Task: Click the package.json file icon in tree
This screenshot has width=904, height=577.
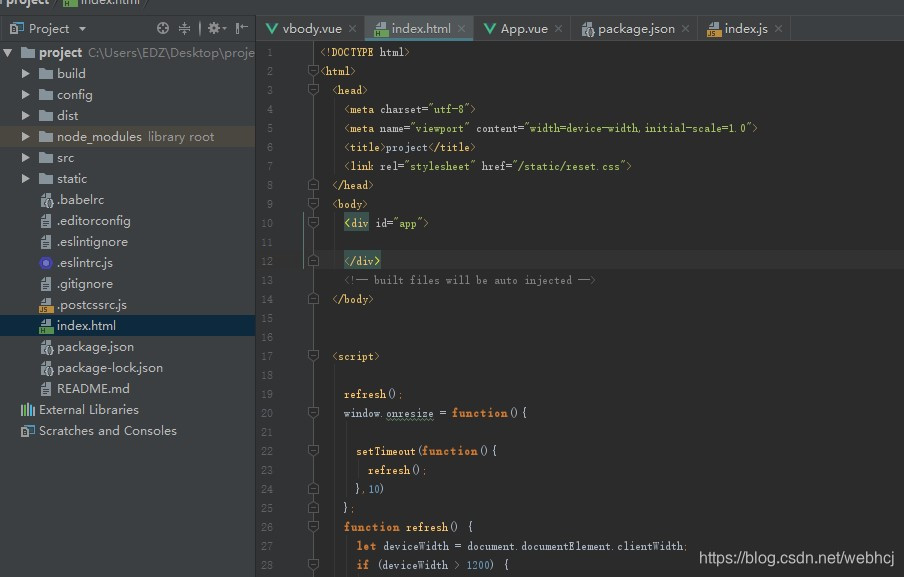Action: click(46, 348)
